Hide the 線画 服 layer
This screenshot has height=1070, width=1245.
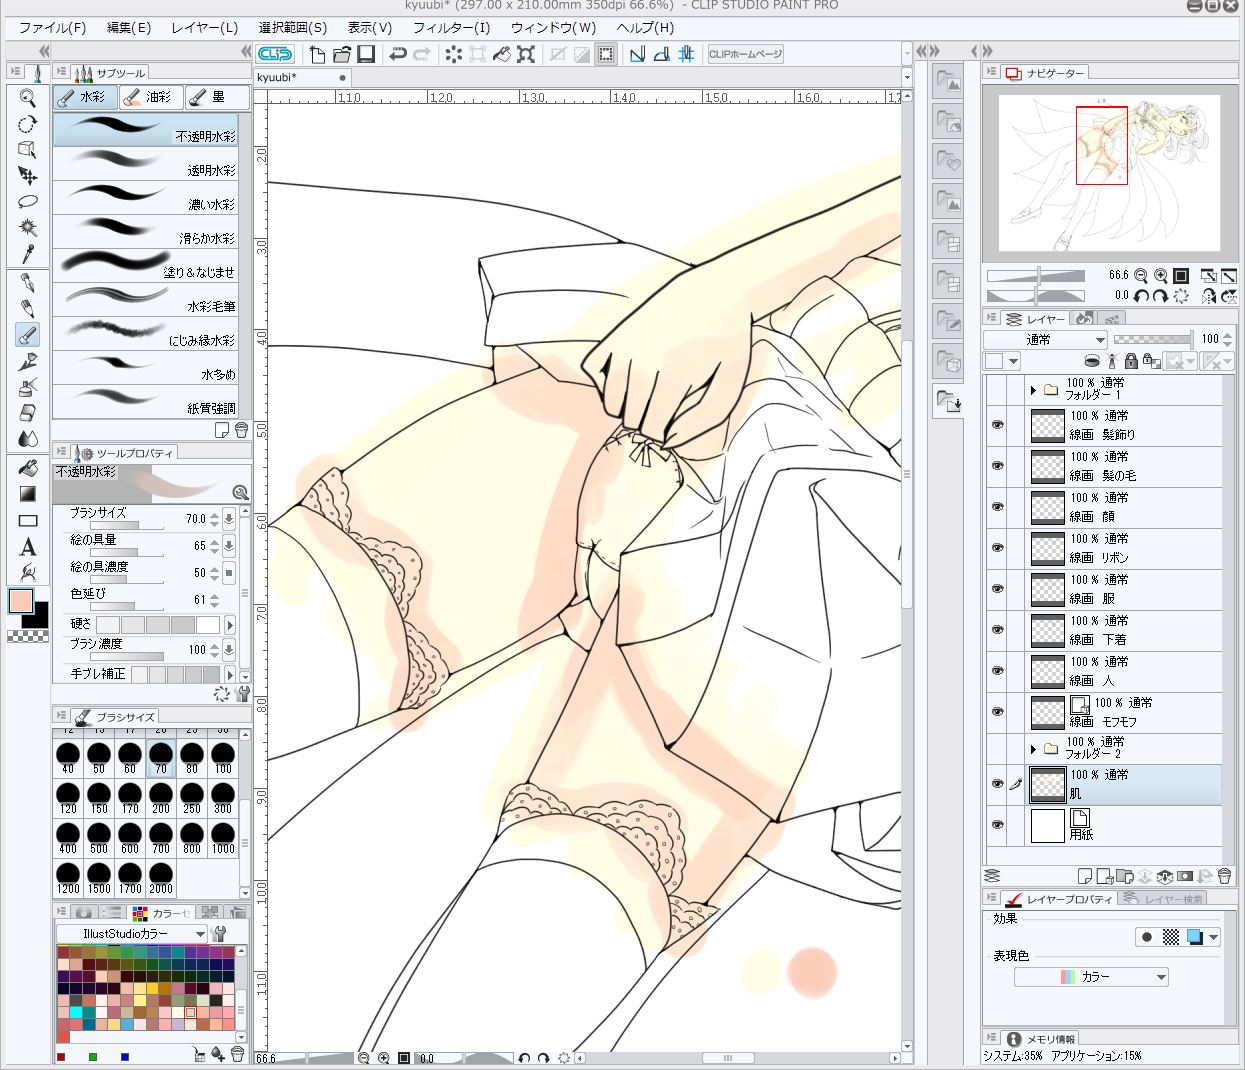point(997,589)
